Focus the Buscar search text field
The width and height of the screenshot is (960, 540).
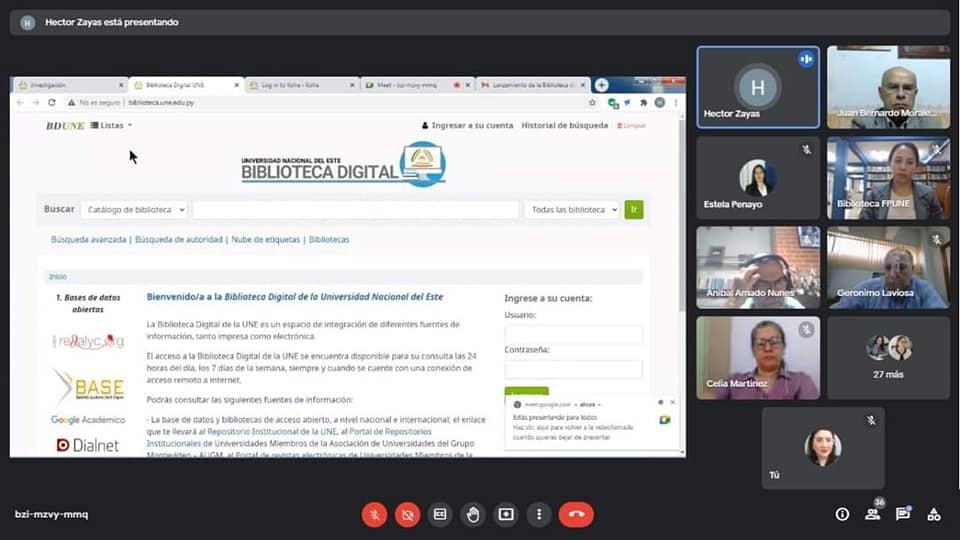[x=355, y=209]
